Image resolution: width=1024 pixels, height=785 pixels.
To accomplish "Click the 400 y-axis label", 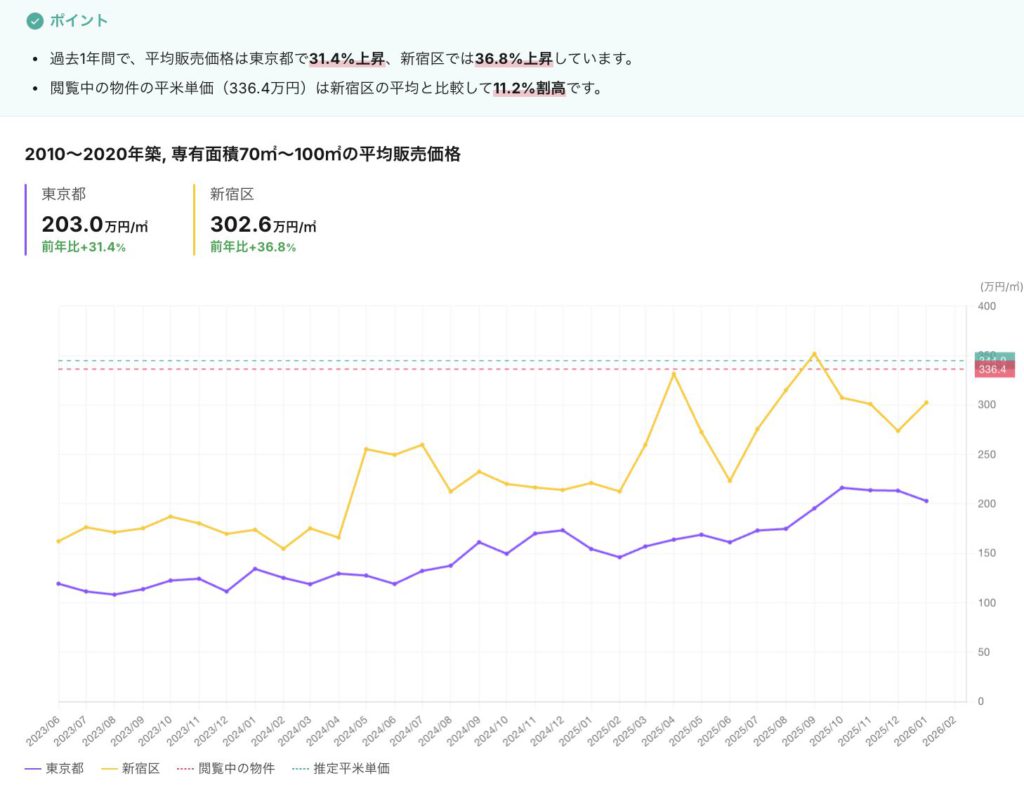I will pos(986,306).
